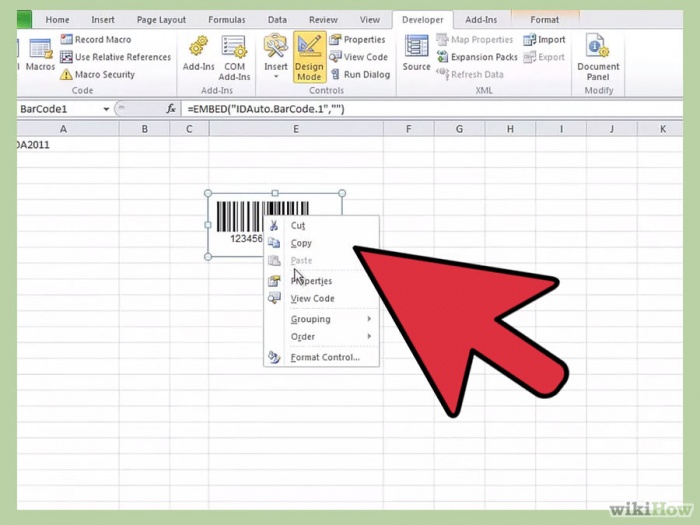Click the Macro Security warning icon
The width and height of the screenshot is (700, 525).
[66, 75]
